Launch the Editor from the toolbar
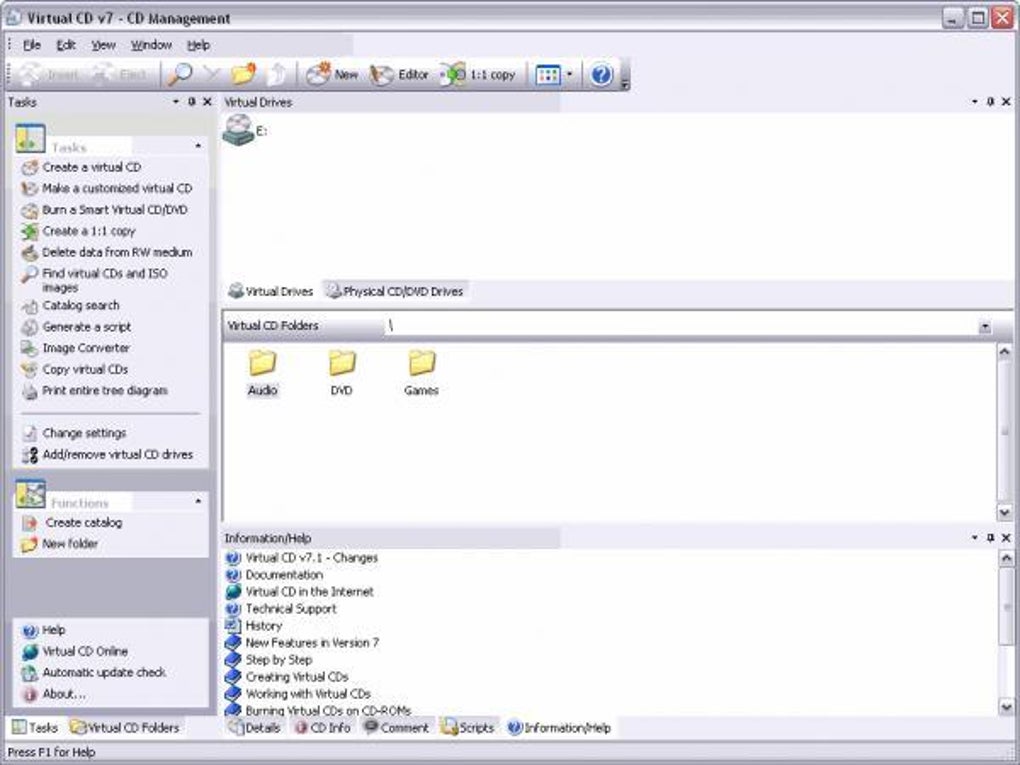This screenshot has width=1020, height=765. tap(399, 74)
